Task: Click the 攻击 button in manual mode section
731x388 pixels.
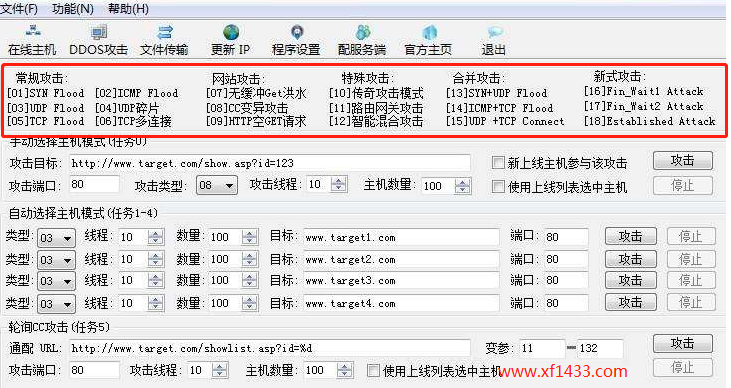Action: click(683, 160)
